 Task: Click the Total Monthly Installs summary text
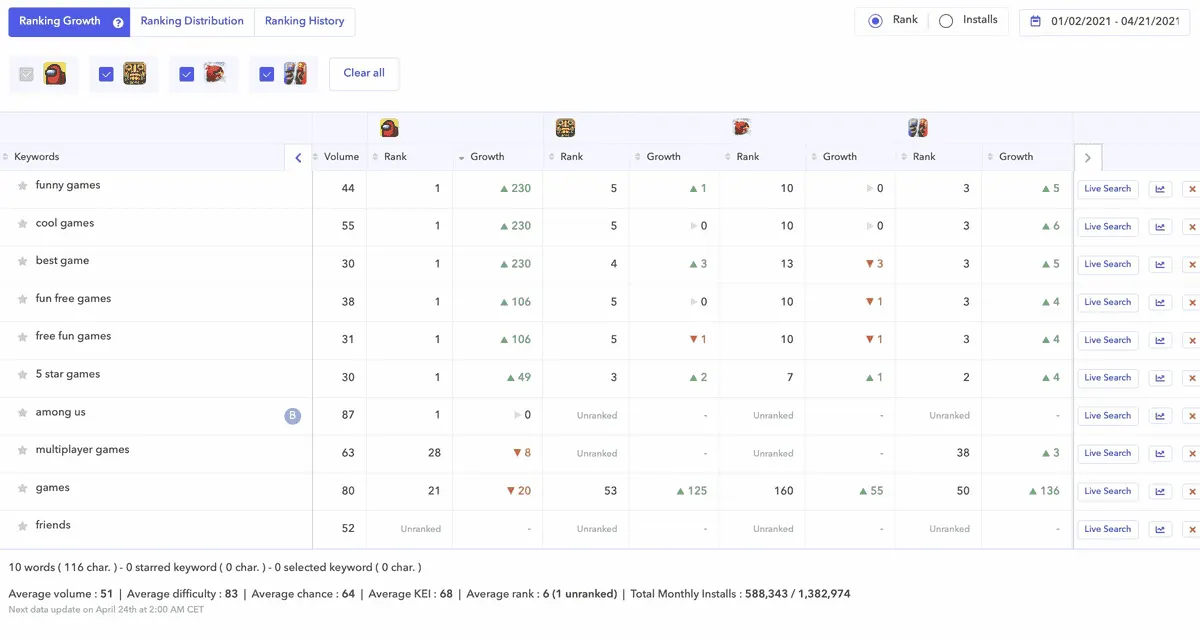click(x=740, y=594)
